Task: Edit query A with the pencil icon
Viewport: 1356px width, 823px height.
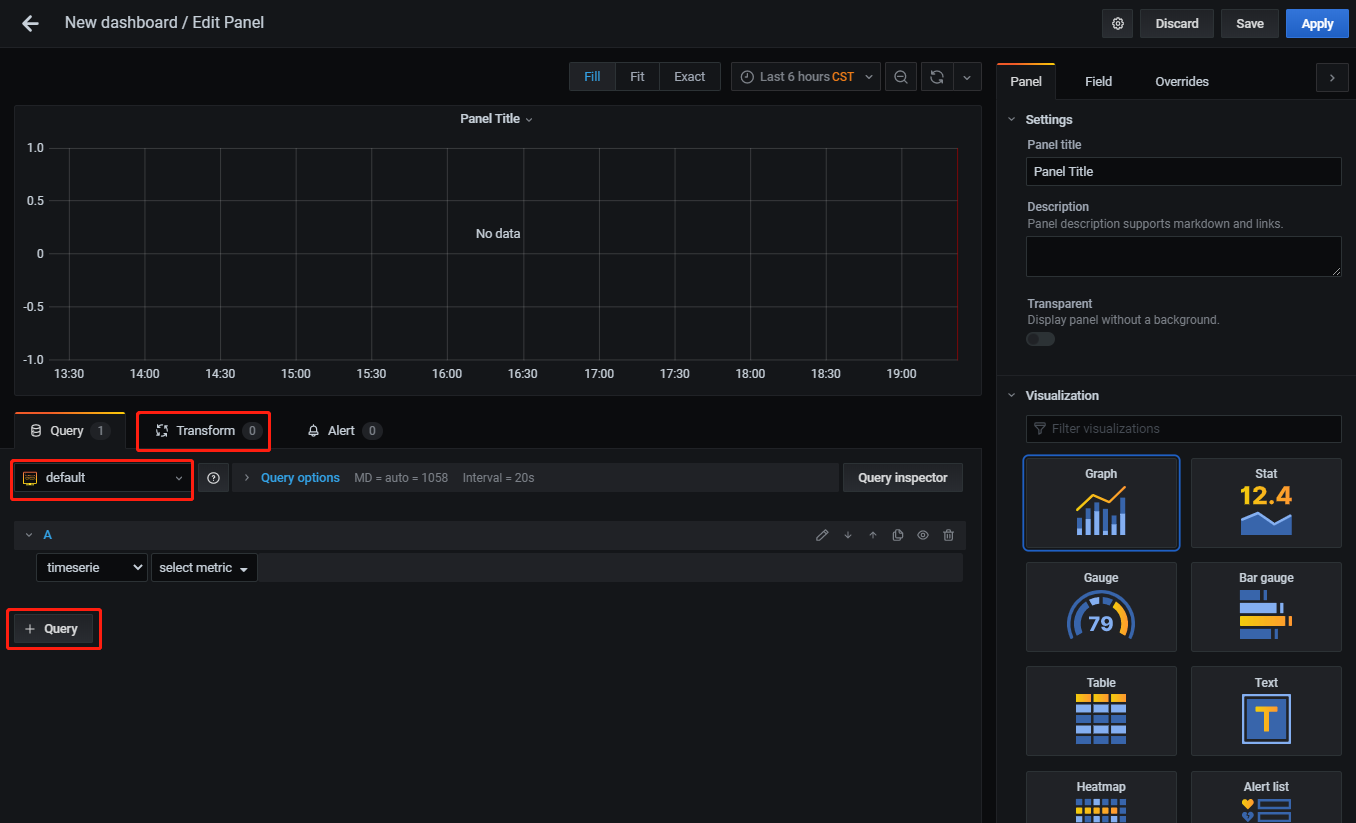Action: tap(822, 535)
